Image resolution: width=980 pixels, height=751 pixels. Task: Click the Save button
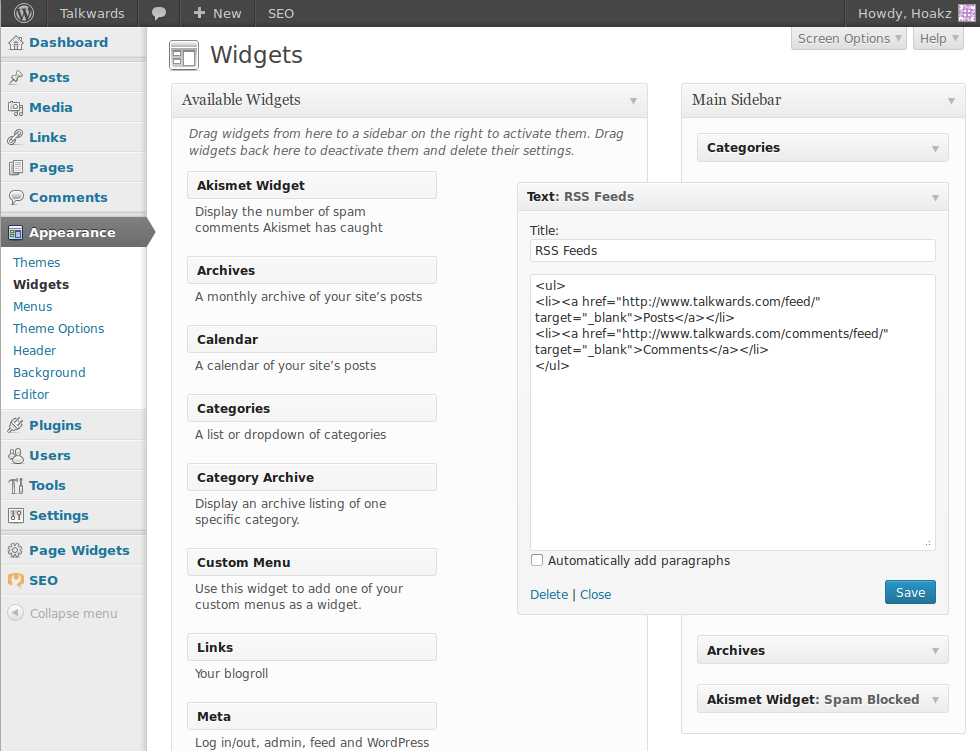(x=910, y=592)
